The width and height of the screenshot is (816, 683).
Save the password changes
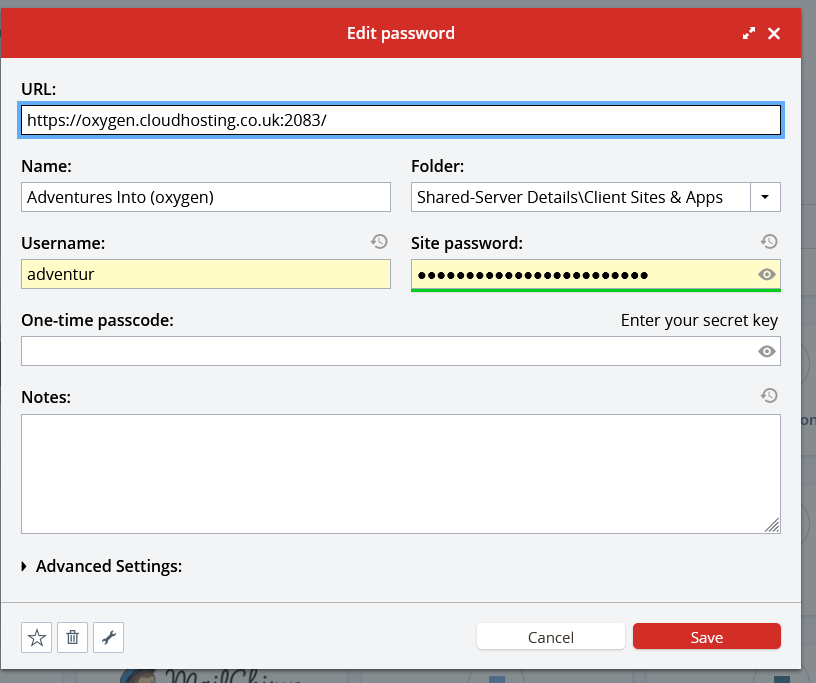click(x=706, y=637)
